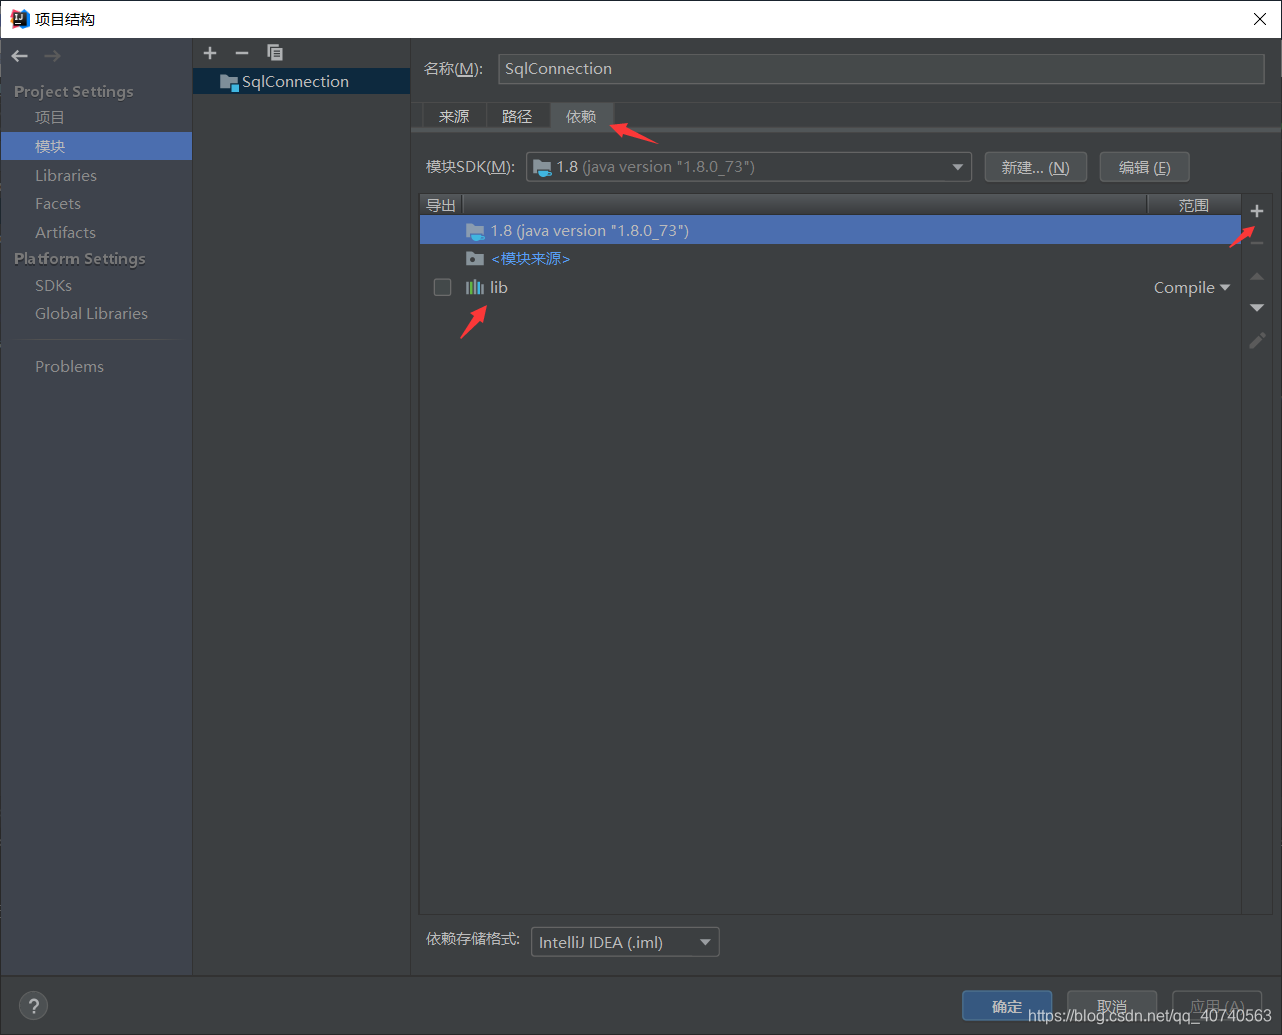
Task: Select Libraries in Project Settings sidebar
Action: 66,175
